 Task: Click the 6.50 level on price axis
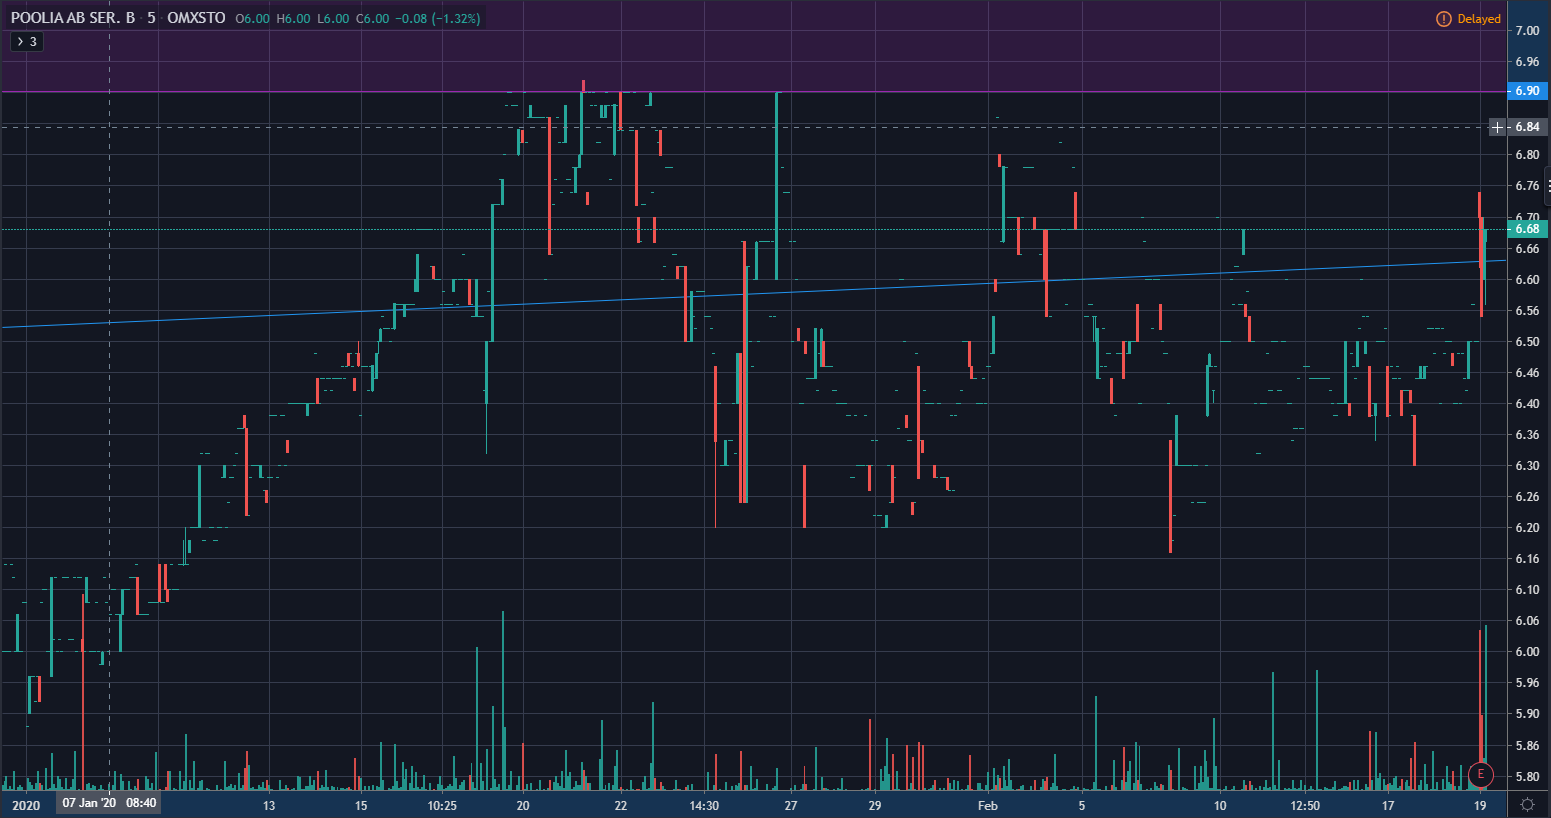coord(1527,342)
